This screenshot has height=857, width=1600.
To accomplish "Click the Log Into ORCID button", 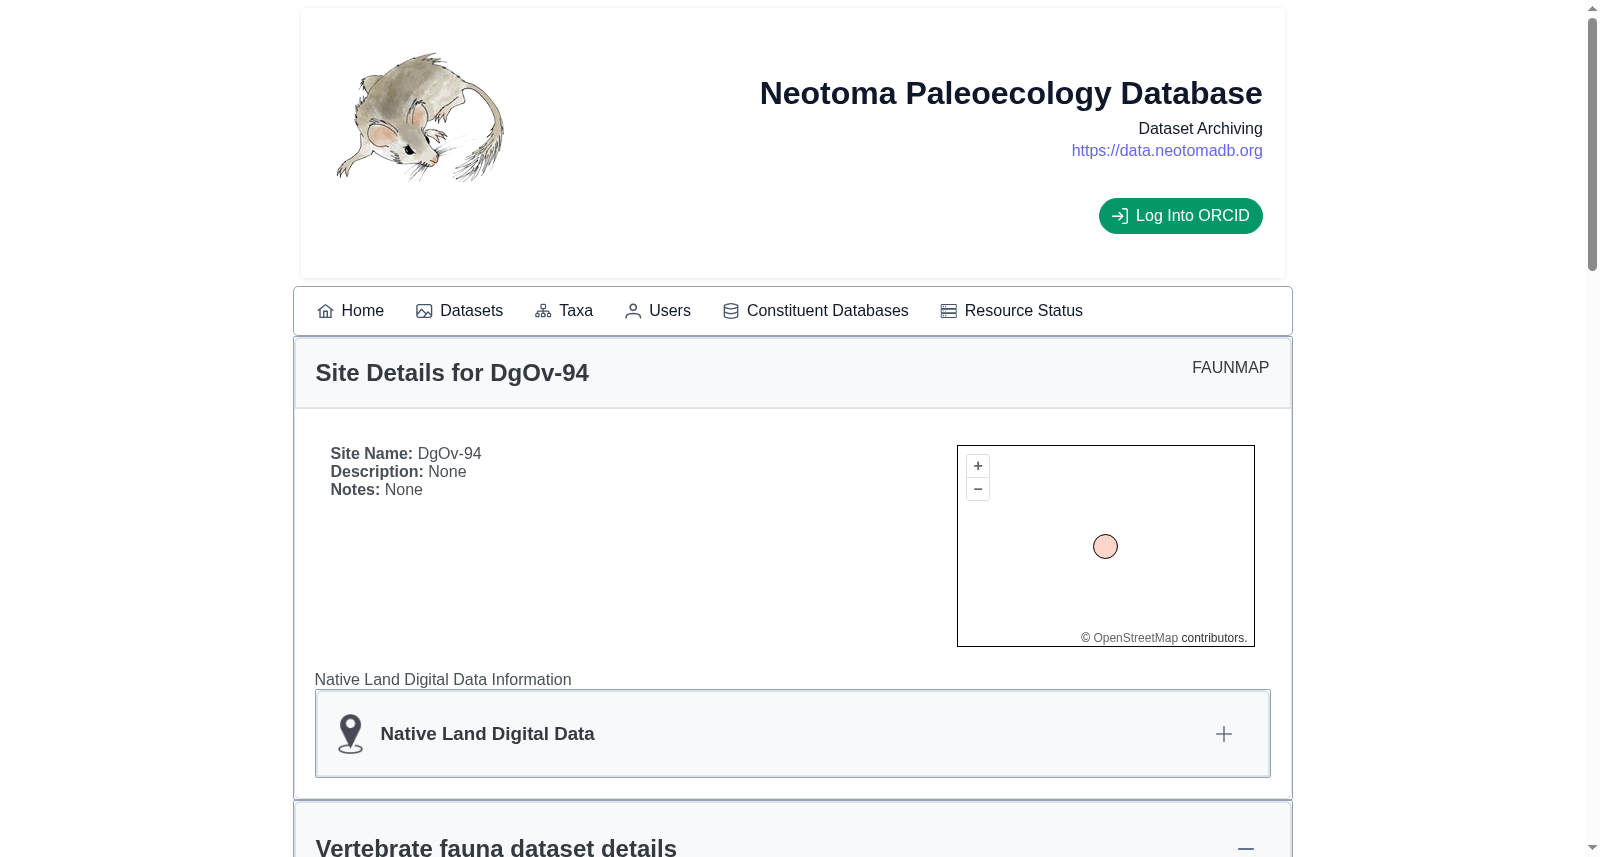I will pyautogui.click(x=1181, y=216).
